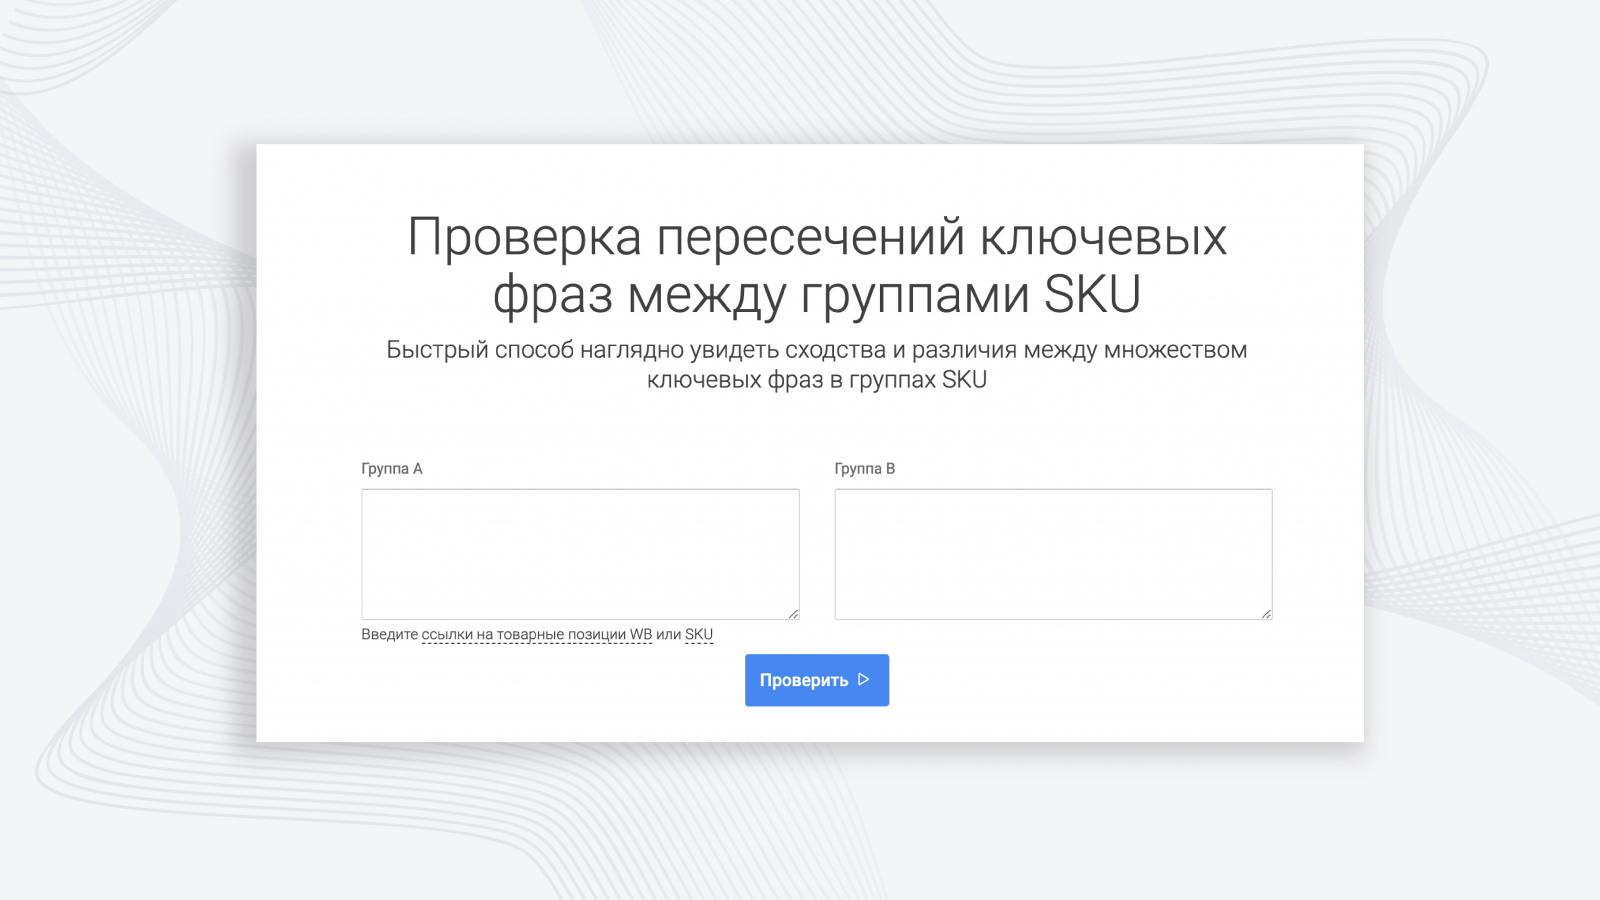Open the 'ссылки на товарные позиции WB' hint link
Image resolution: width=1600 pixels, height=900 pixels.
[537, 634]
